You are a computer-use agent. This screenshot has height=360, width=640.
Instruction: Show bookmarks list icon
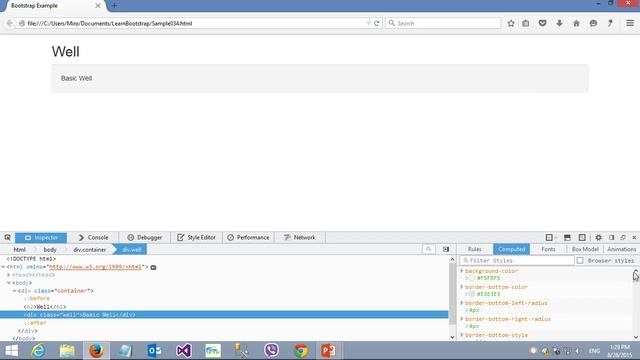(x=526, y=23)
